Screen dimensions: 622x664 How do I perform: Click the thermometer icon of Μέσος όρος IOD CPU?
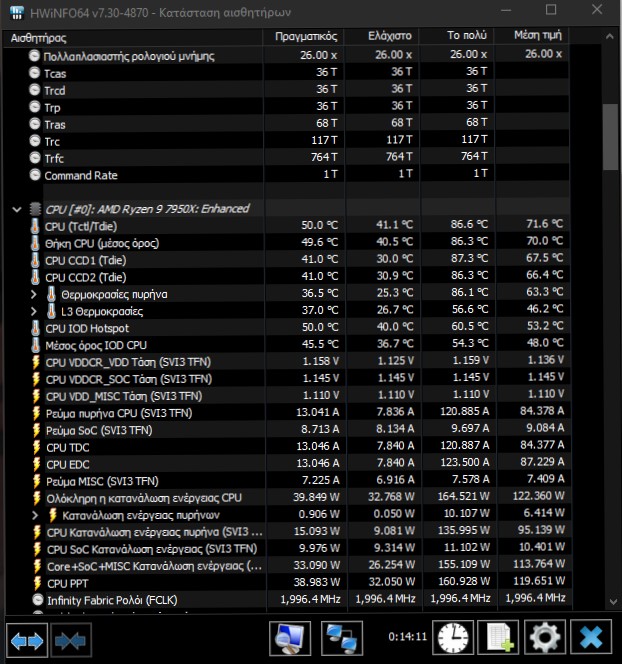[x=36, y=345]
